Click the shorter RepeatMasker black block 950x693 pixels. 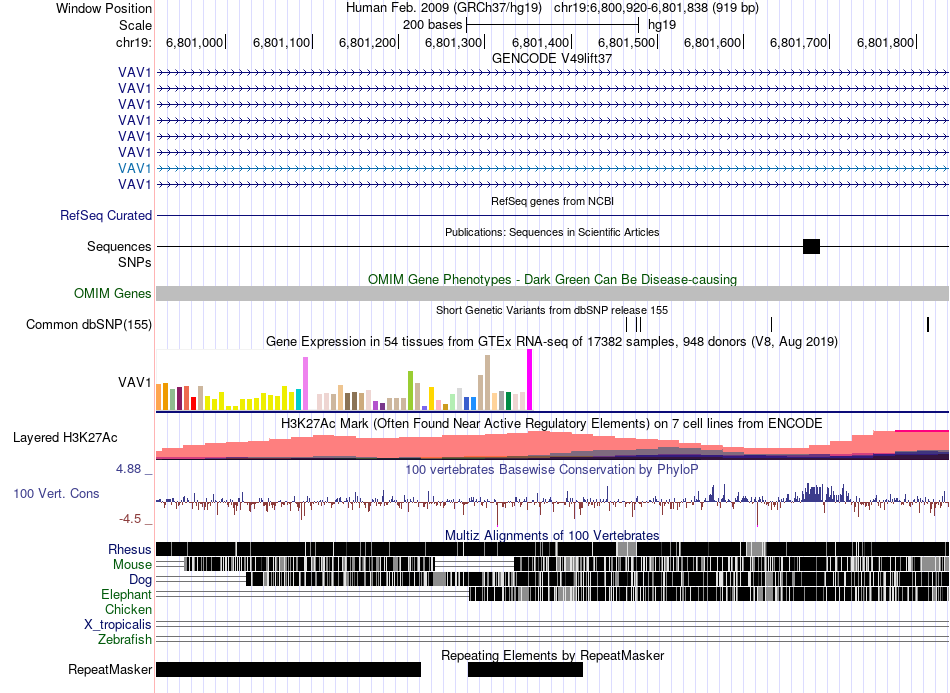[525, 669]
